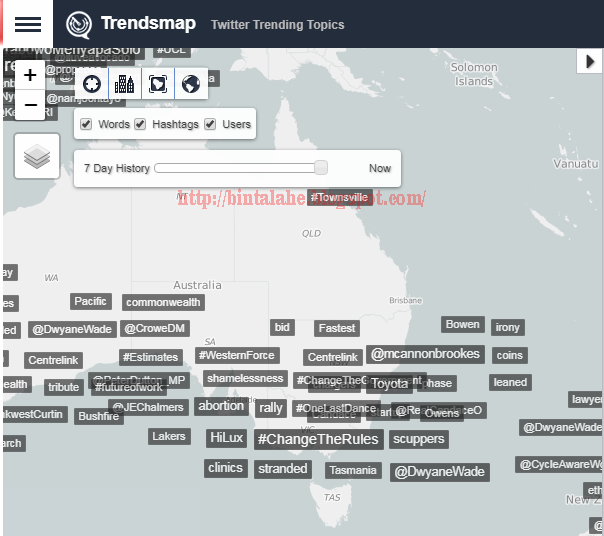Click the 7 Day History slider handle
This screenshot has width=604, height=536.
[321, 168]
